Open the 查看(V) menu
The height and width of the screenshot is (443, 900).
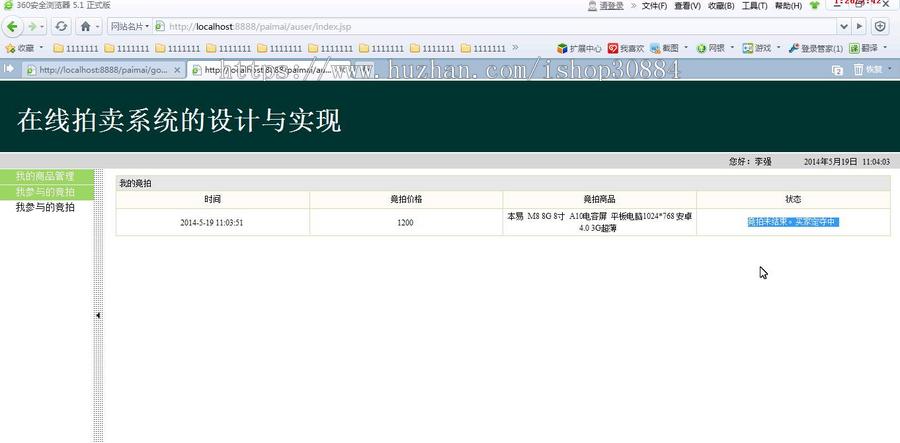(688, 6)
